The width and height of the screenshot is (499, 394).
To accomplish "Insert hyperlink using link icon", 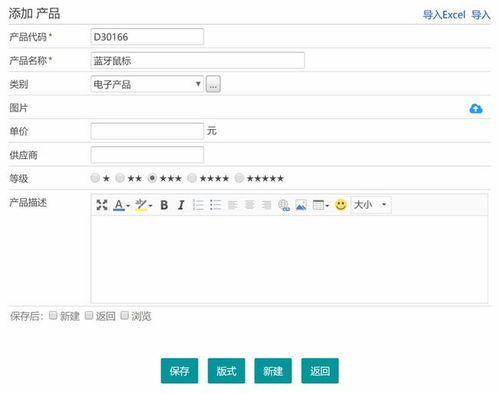I will pos(284,205).
